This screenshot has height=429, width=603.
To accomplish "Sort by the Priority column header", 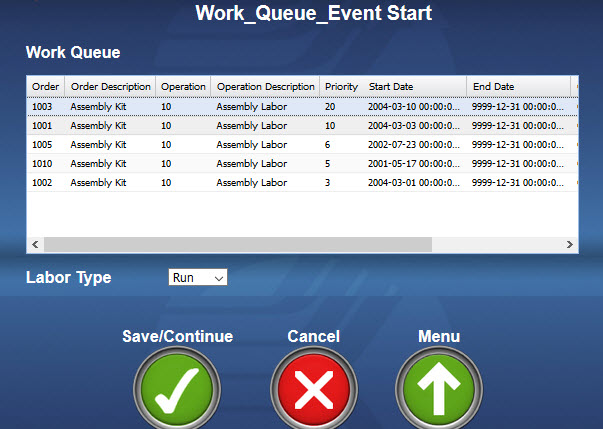I will click(x=341, y=87).
